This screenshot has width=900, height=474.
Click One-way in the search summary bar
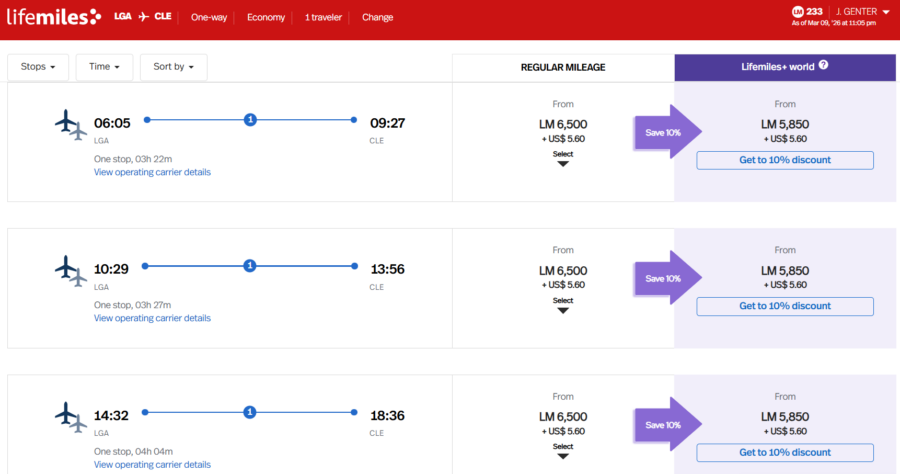(209, 17)
